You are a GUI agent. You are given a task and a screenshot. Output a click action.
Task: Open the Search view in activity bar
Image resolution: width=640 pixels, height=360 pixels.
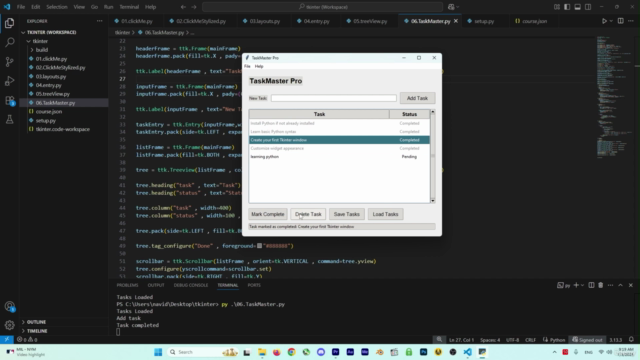9,42
